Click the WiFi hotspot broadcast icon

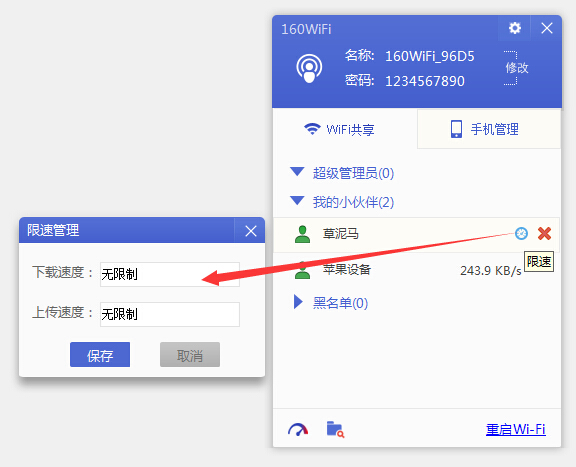click(309, 68)
